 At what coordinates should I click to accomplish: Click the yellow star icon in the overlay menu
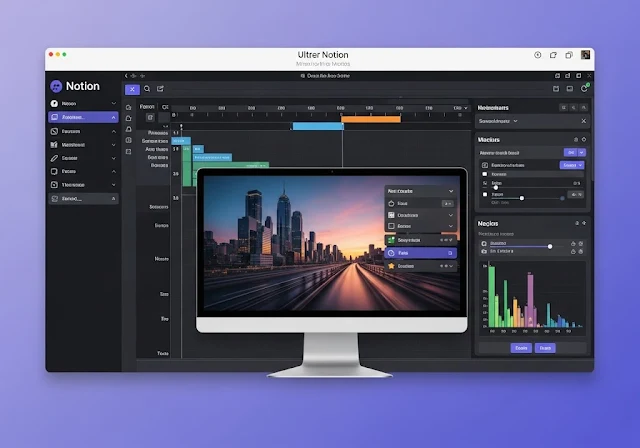point(391,266)
